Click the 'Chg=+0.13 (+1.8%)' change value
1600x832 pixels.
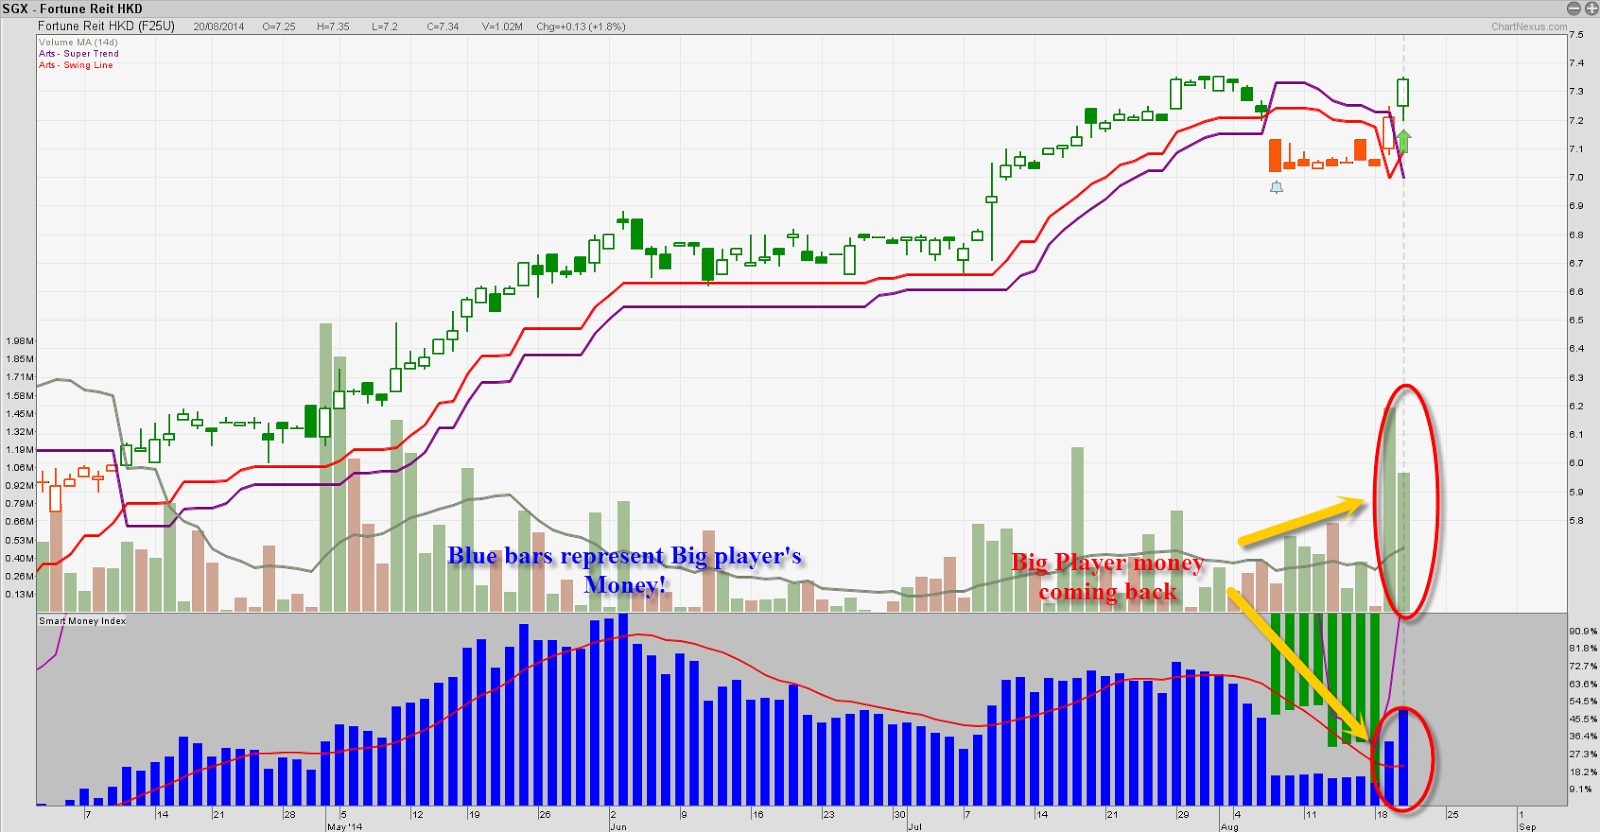pos(581,27)
